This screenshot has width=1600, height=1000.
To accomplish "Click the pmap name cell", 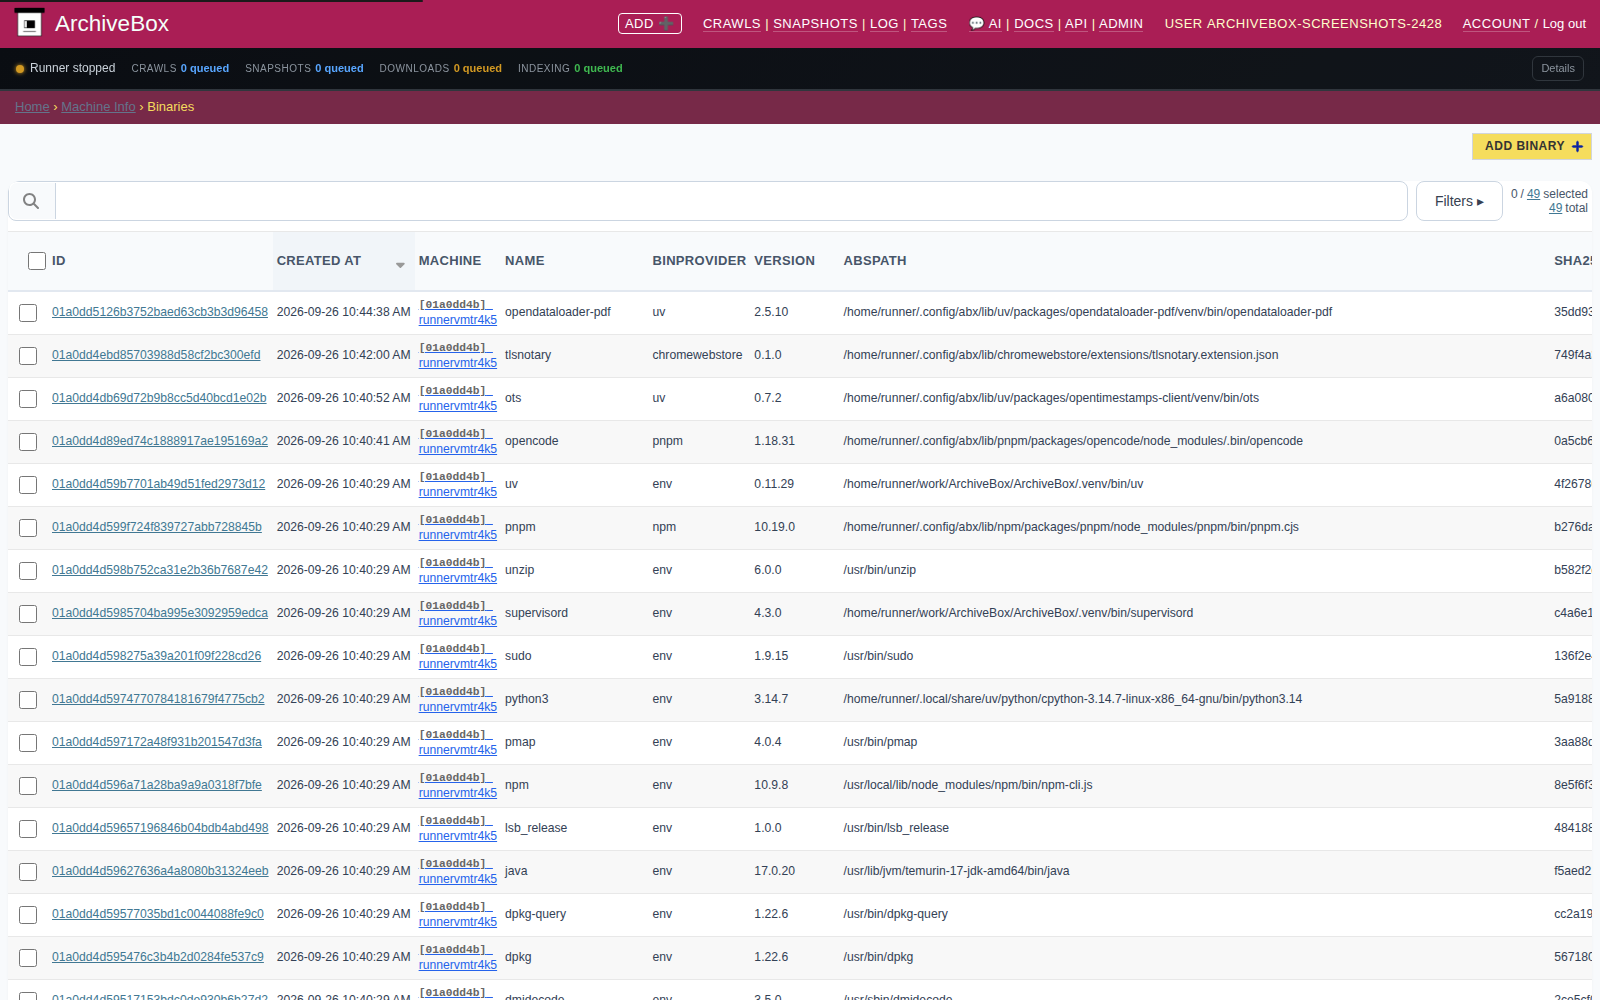I will click(x=520, y=742).
